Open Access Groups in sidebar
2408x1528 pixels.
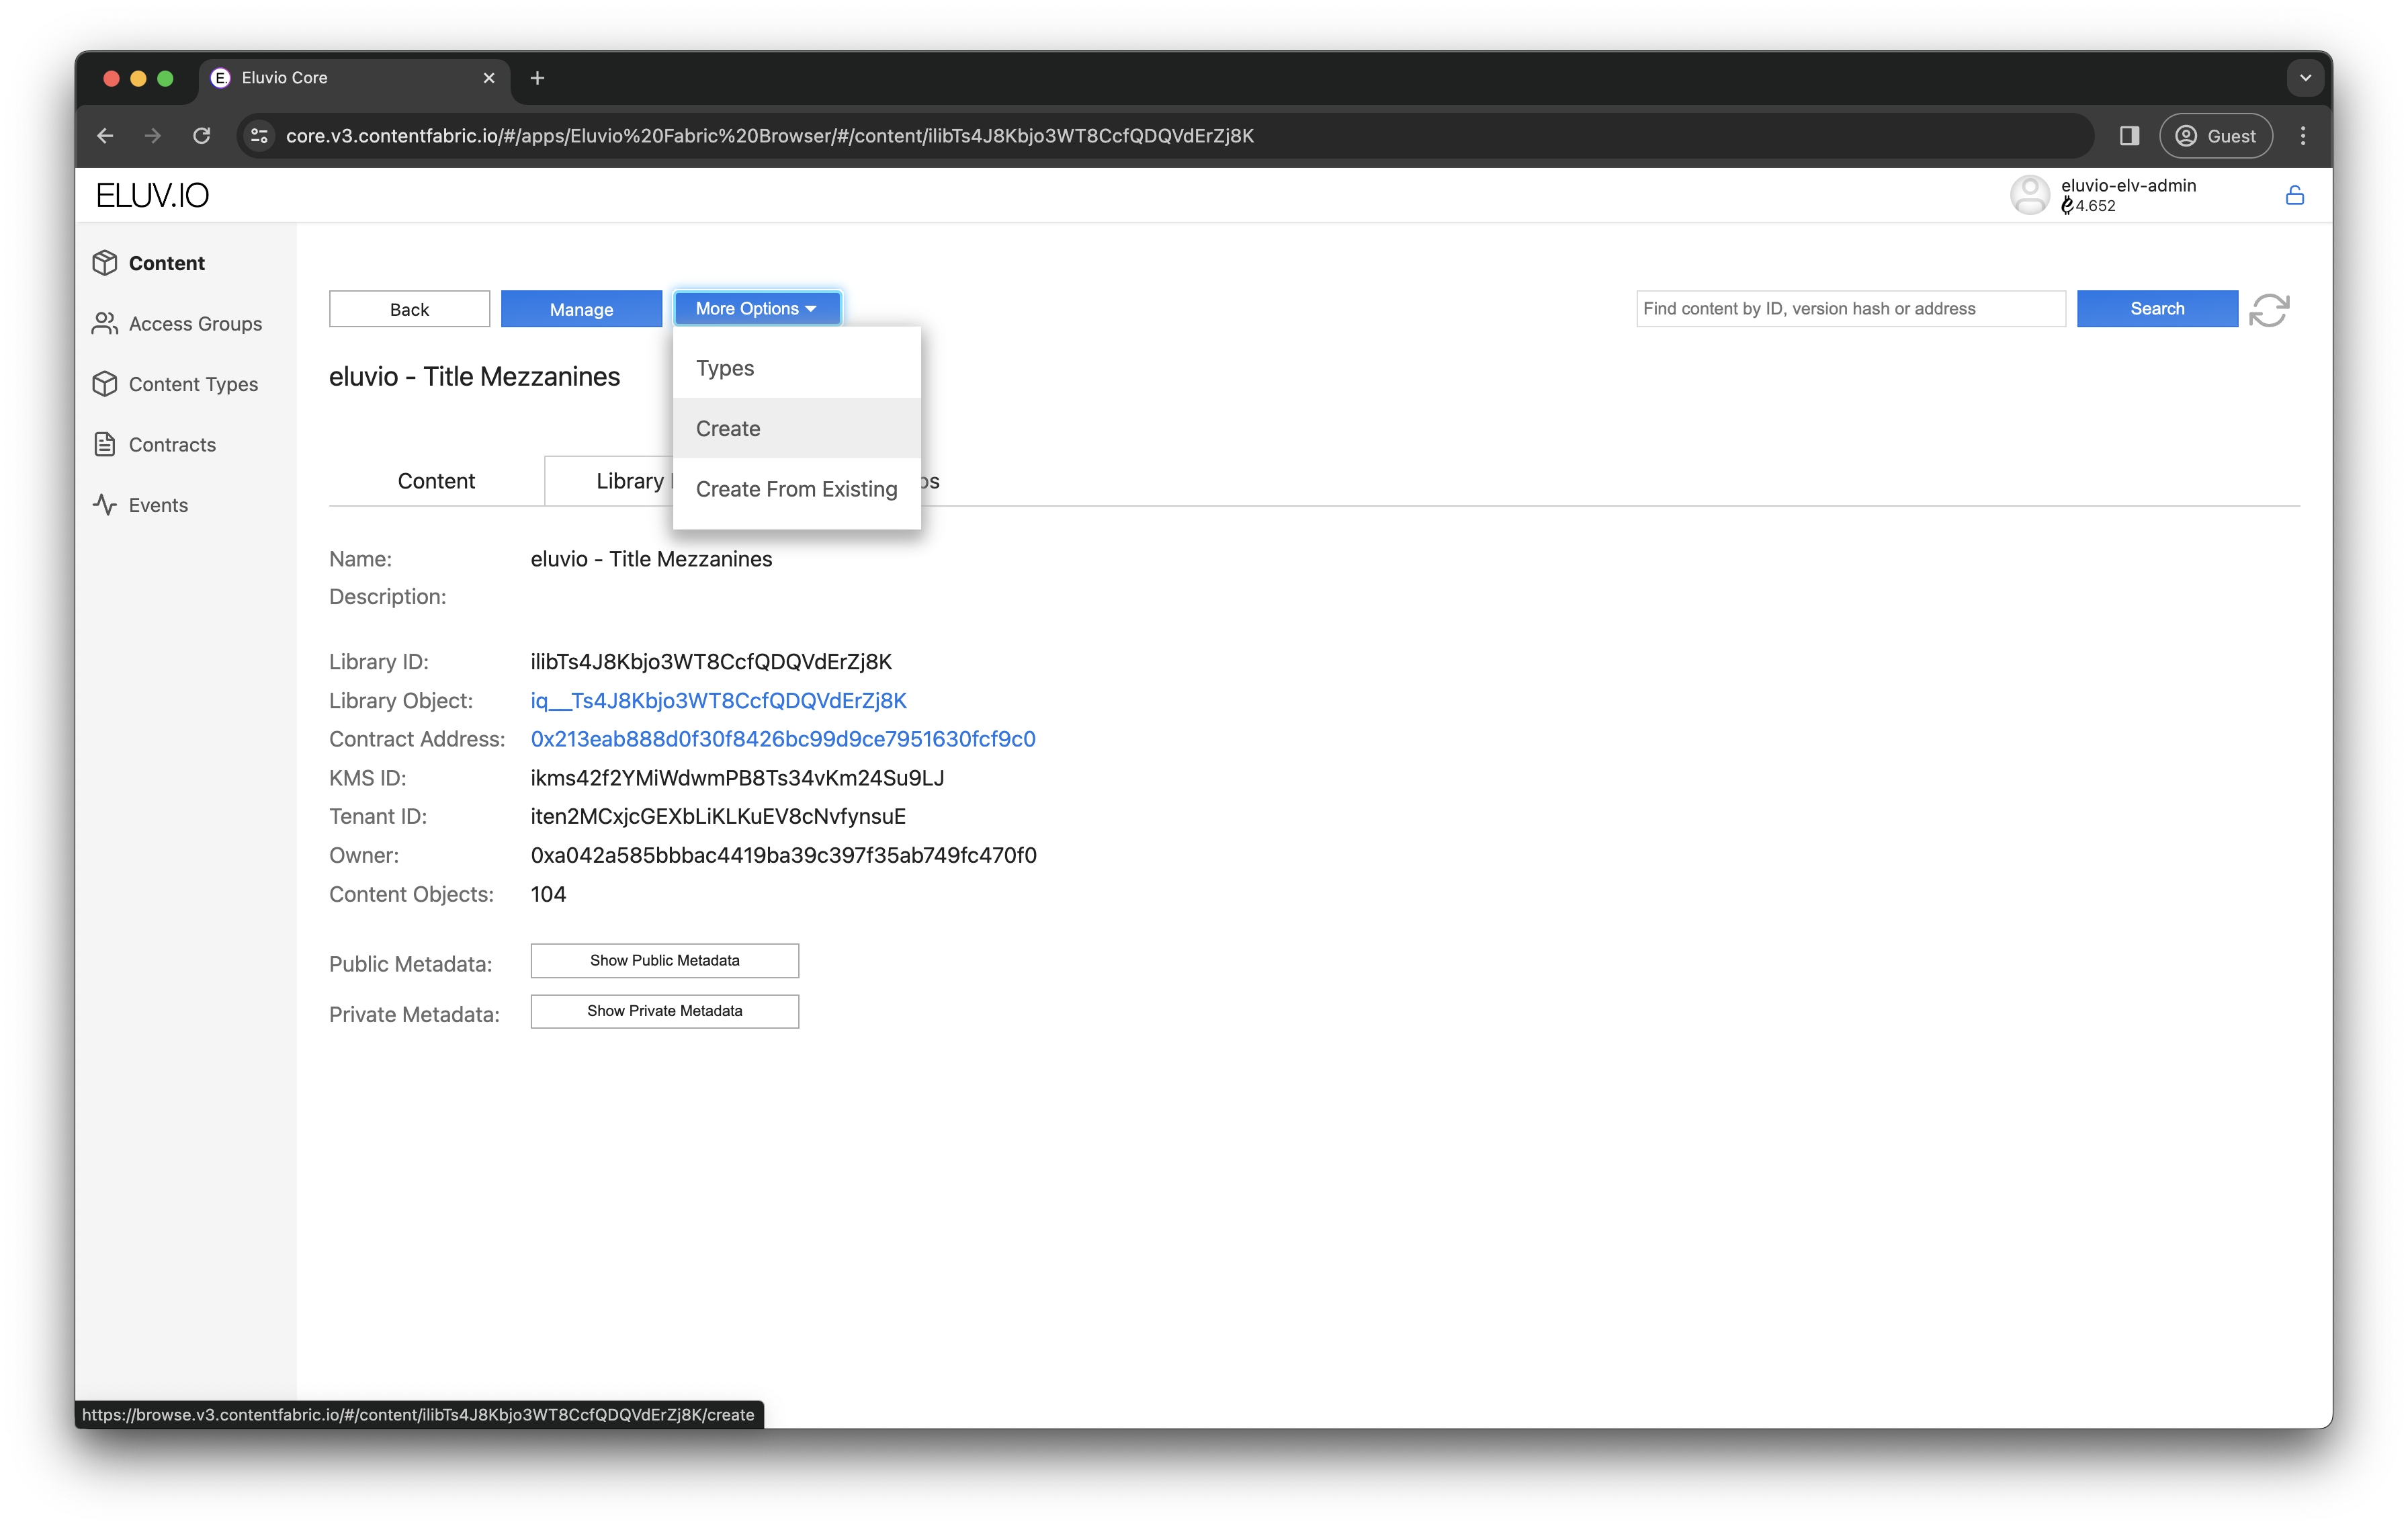[x=177, y=323]
